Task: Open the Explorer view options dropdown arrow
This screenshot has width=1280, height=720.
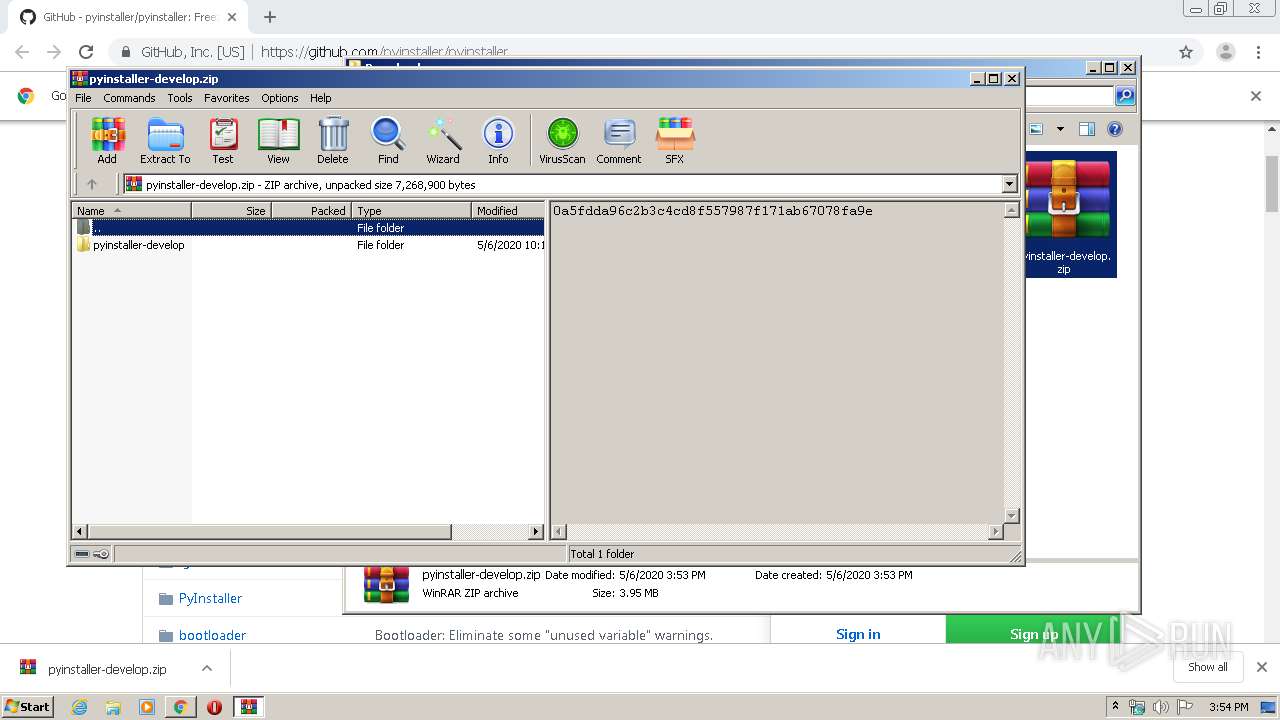Action: click(1060, 129)
